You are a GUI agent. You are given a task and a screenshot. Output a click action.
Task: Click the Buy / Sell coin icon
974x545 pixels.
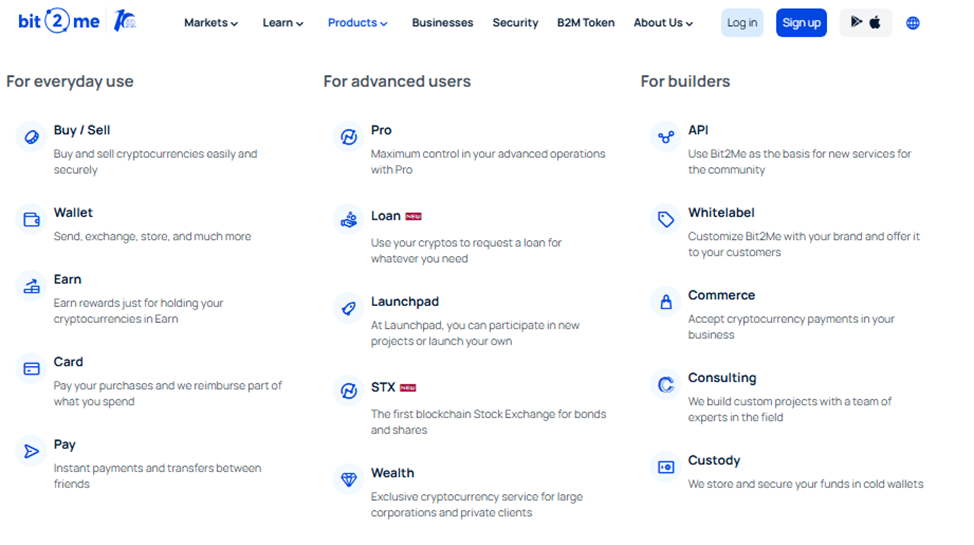31,136
